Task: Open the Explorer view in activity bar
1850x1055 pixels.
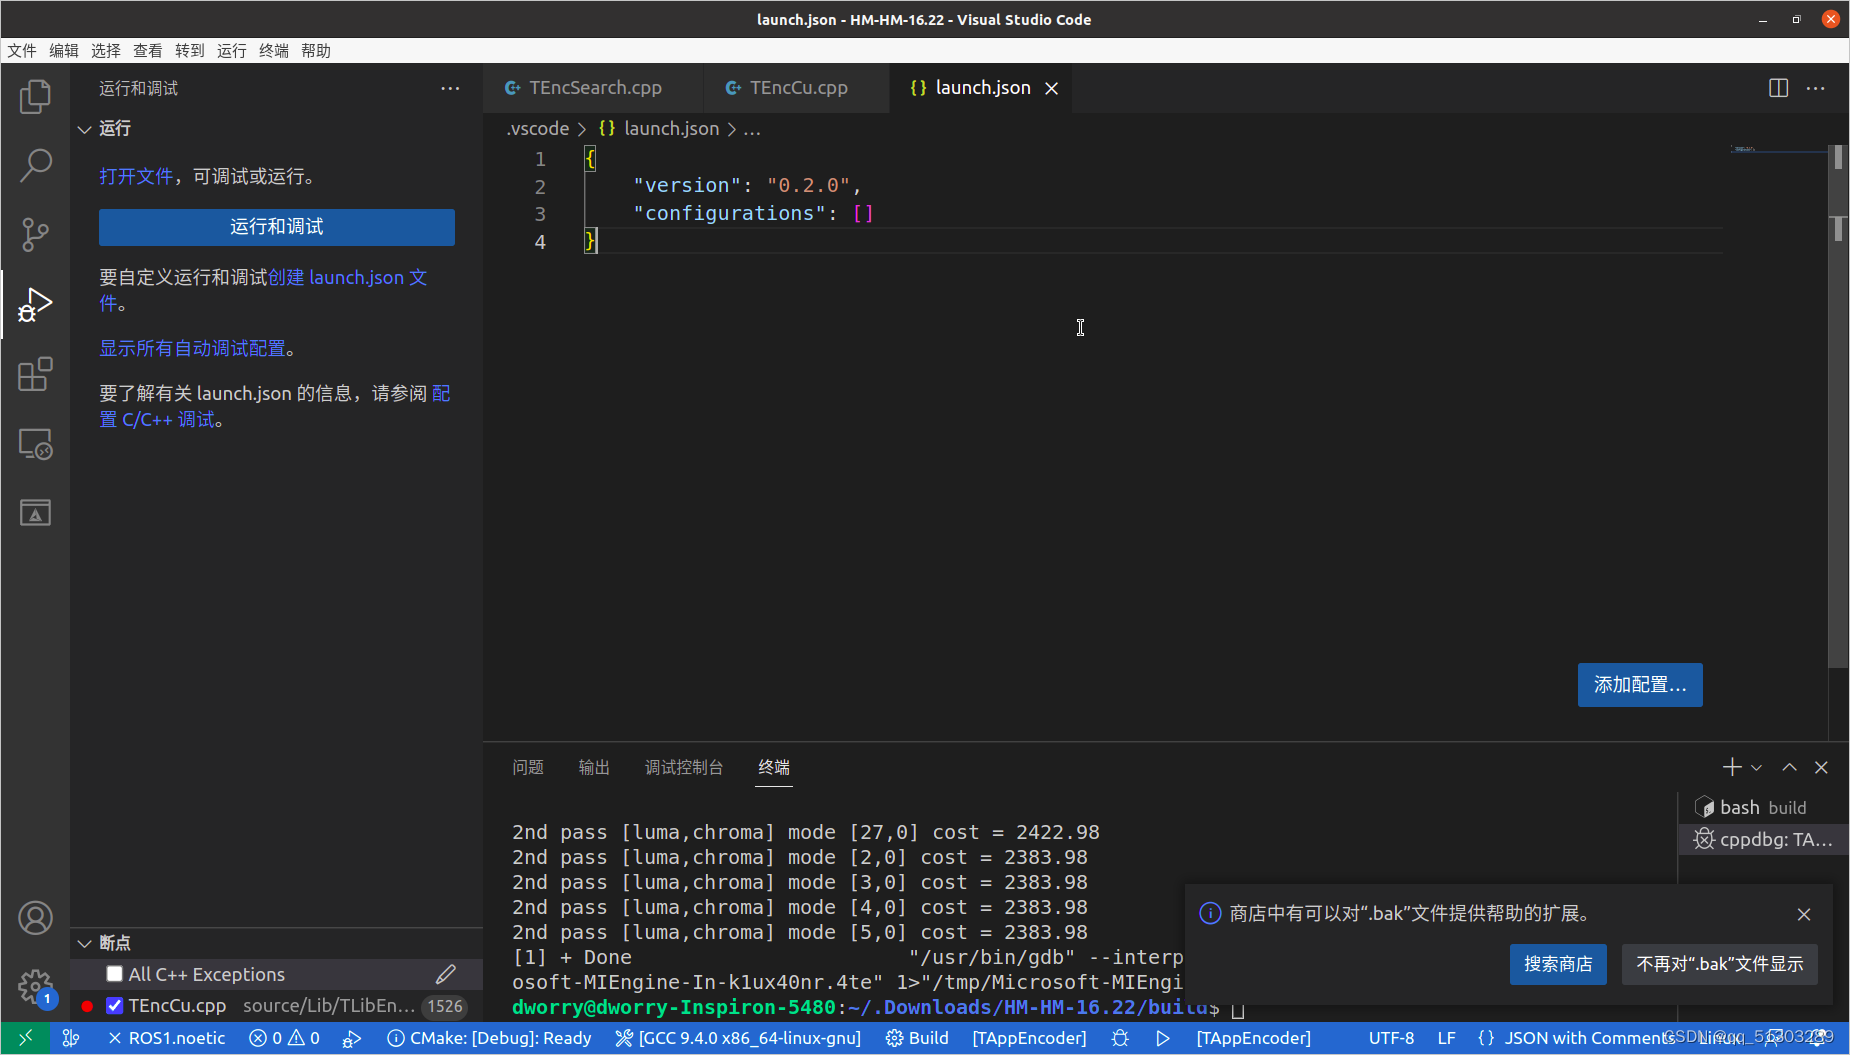Action: 35,96
